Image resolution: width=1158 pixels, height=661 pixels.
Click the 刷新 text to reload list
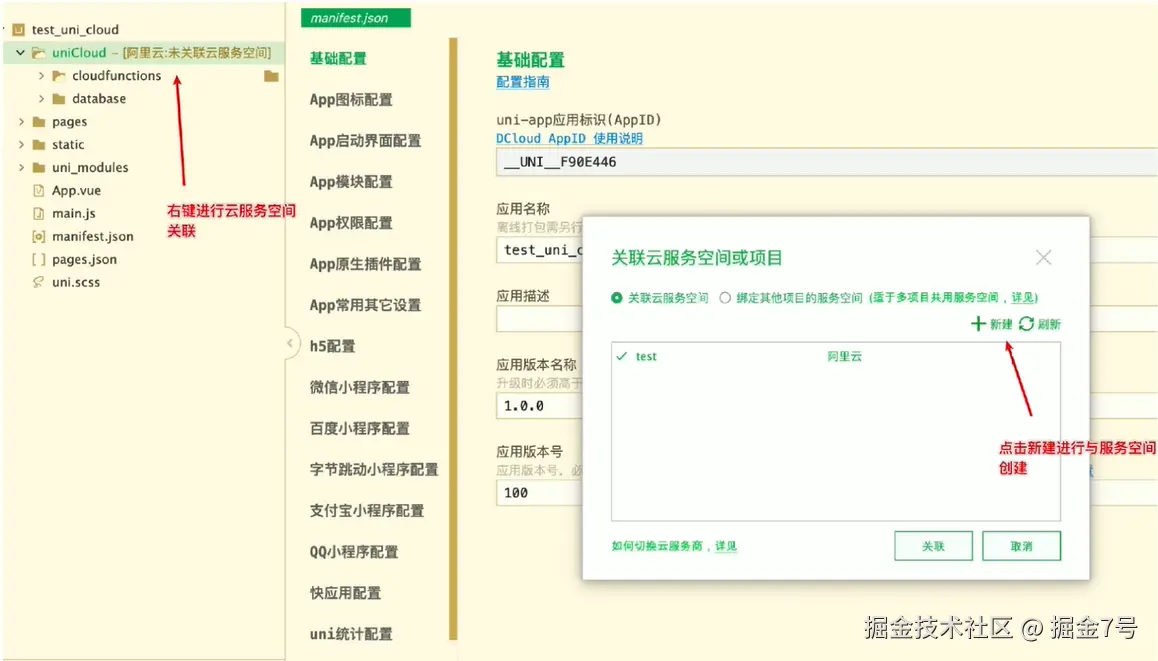pyautogui.click(x=1049, y=324)
